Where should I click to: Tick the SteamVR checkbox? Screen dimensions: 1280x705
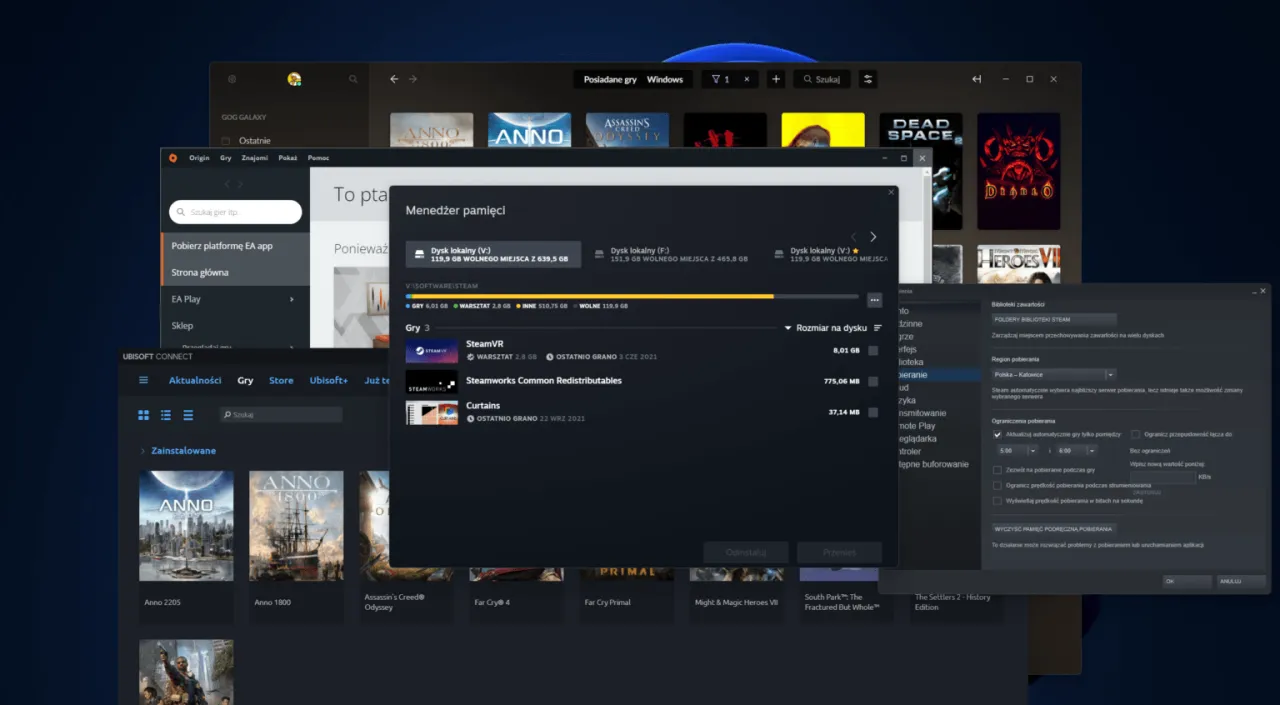874,351
